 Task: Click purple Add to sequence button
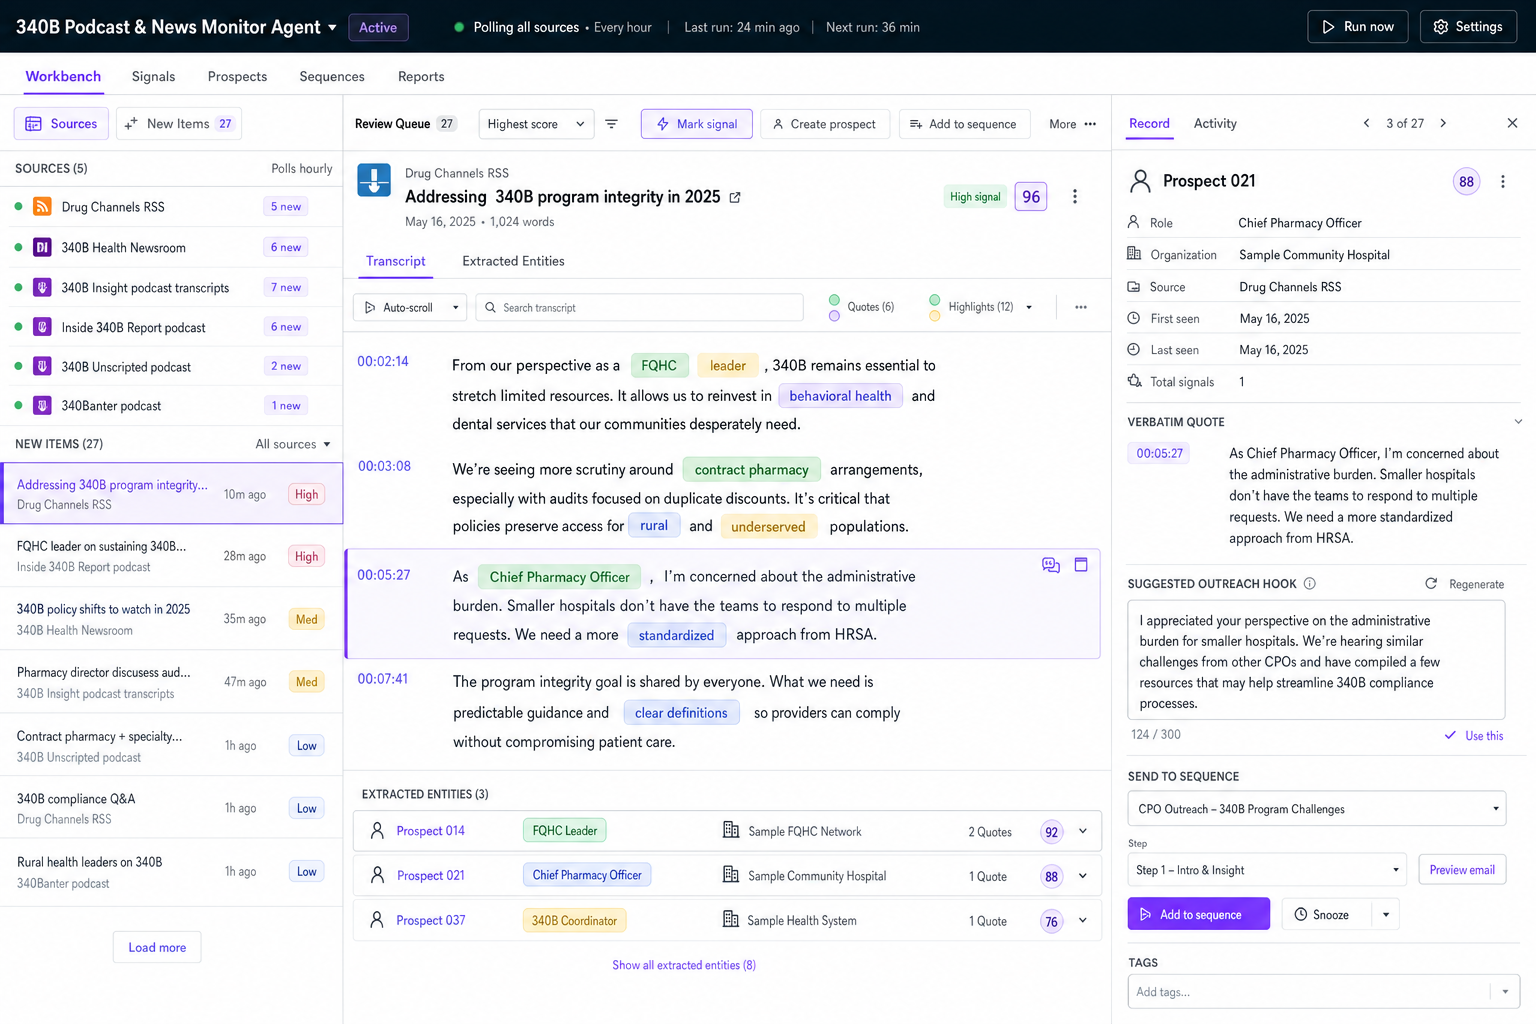click(x=1199, y=914)
